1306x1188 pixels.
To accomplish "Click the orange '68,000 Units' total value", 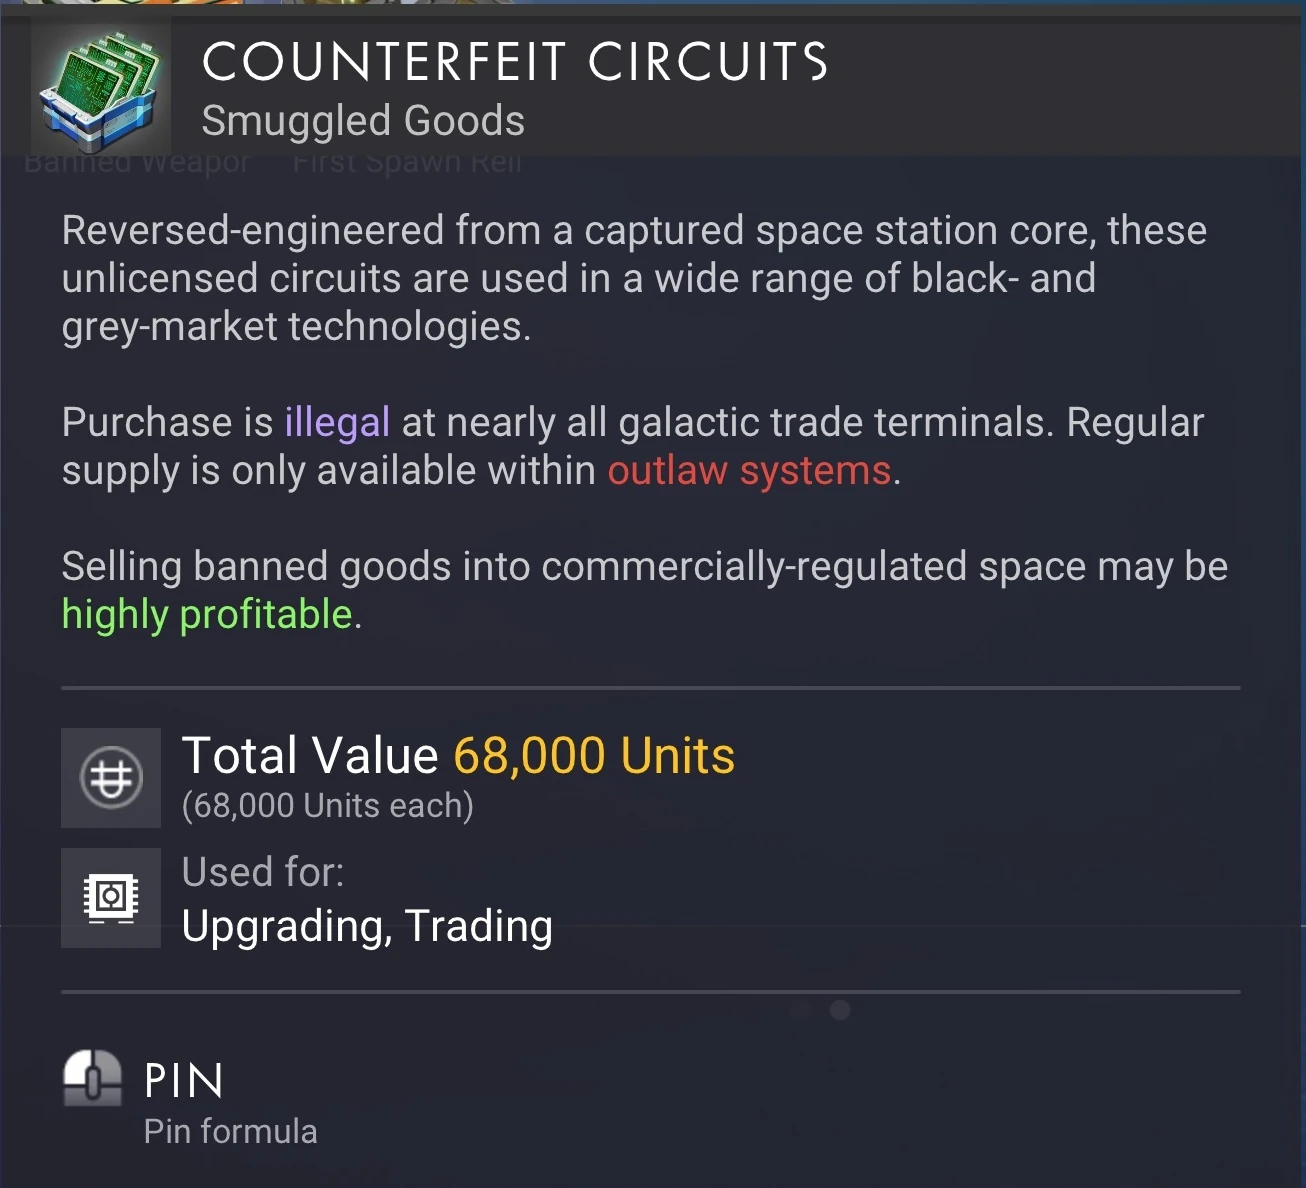I will pyautogui.click(x=594, y=756).
